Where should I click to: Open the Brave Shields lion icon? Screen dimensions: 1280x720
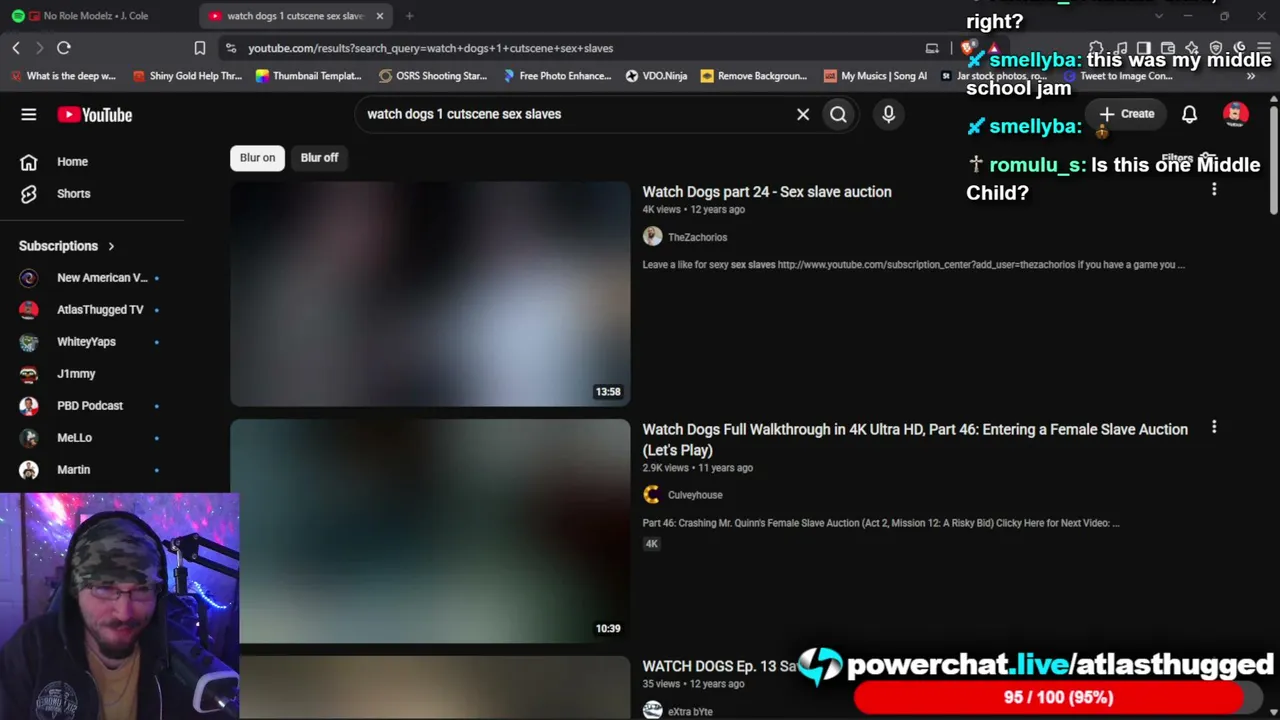(968, 48)
